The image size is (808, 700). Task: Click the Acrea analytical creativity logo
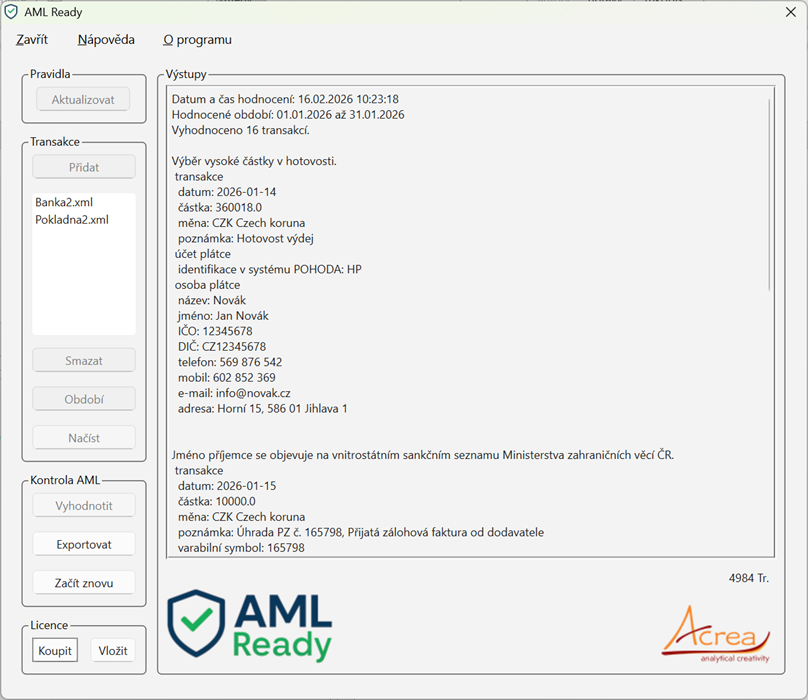click(x=715, y=632)
